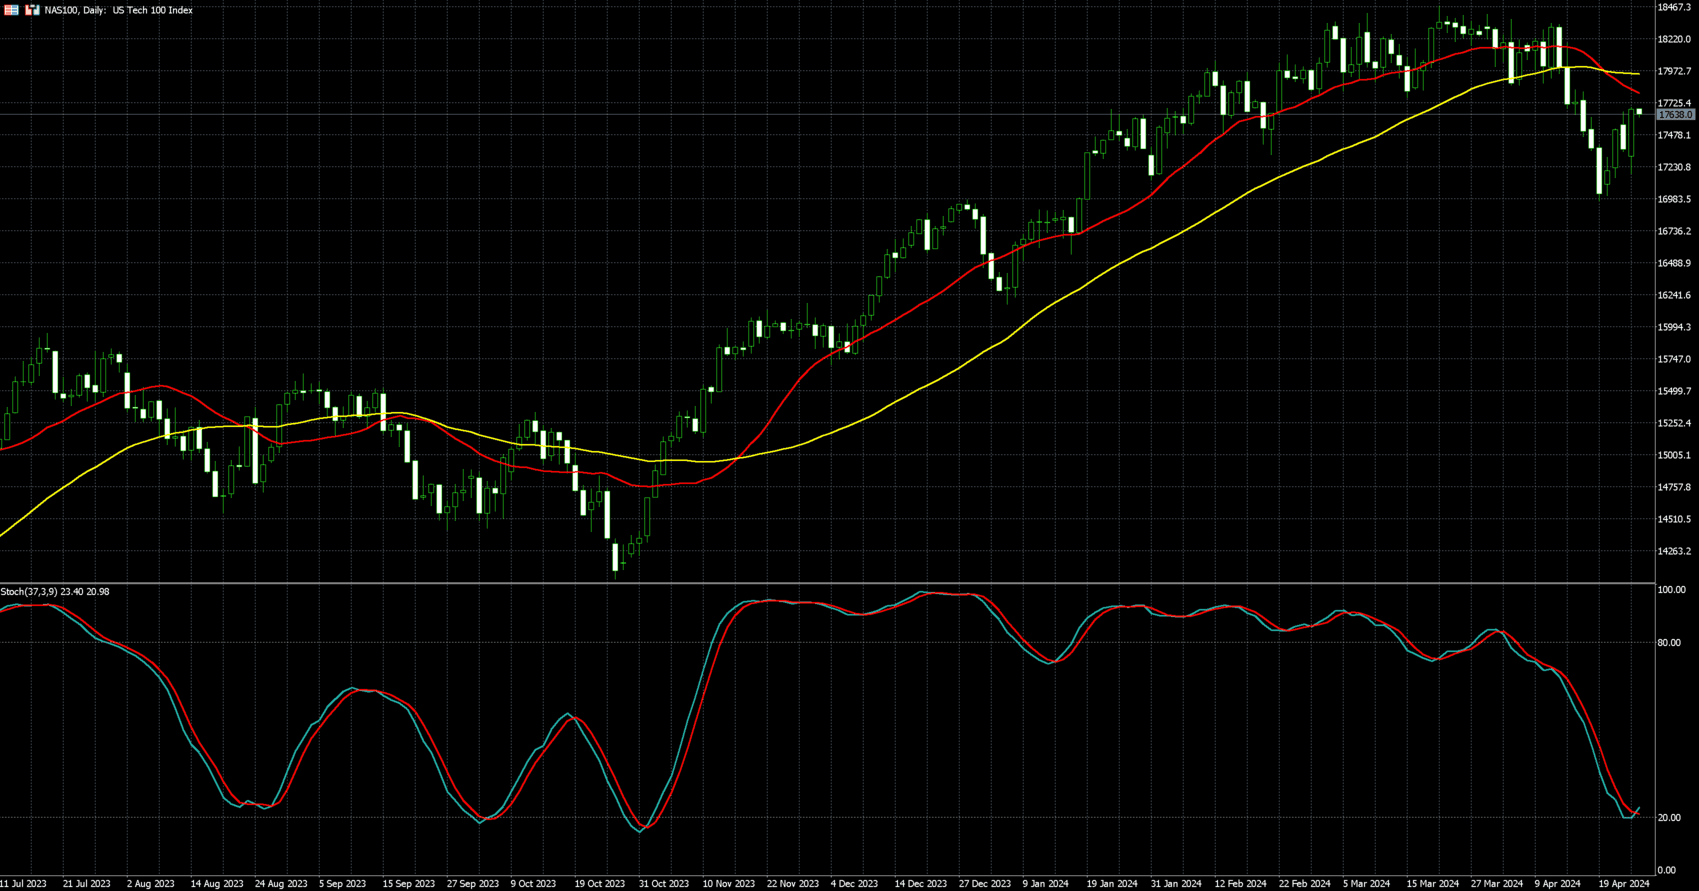
Task: Select the right end of the yellow moving average
Action: pos(1637,74)
